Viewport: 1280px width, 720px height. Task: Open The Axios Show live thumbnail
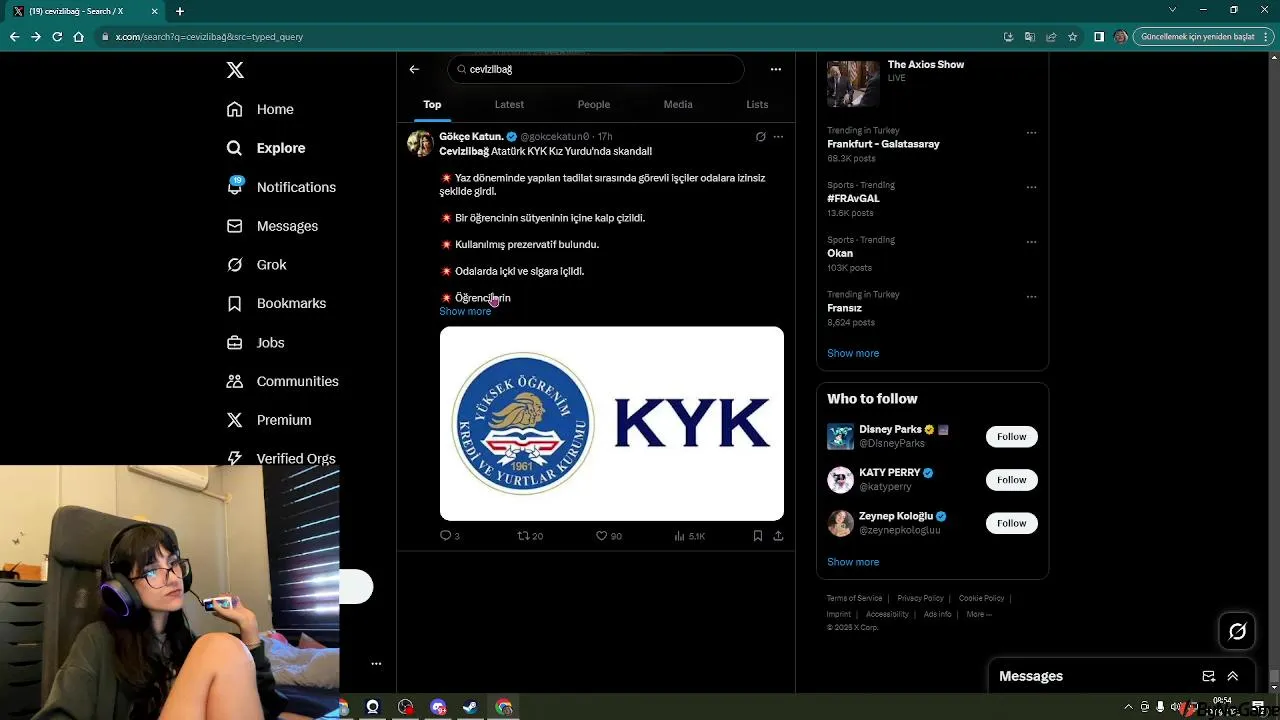pos(853,83)
